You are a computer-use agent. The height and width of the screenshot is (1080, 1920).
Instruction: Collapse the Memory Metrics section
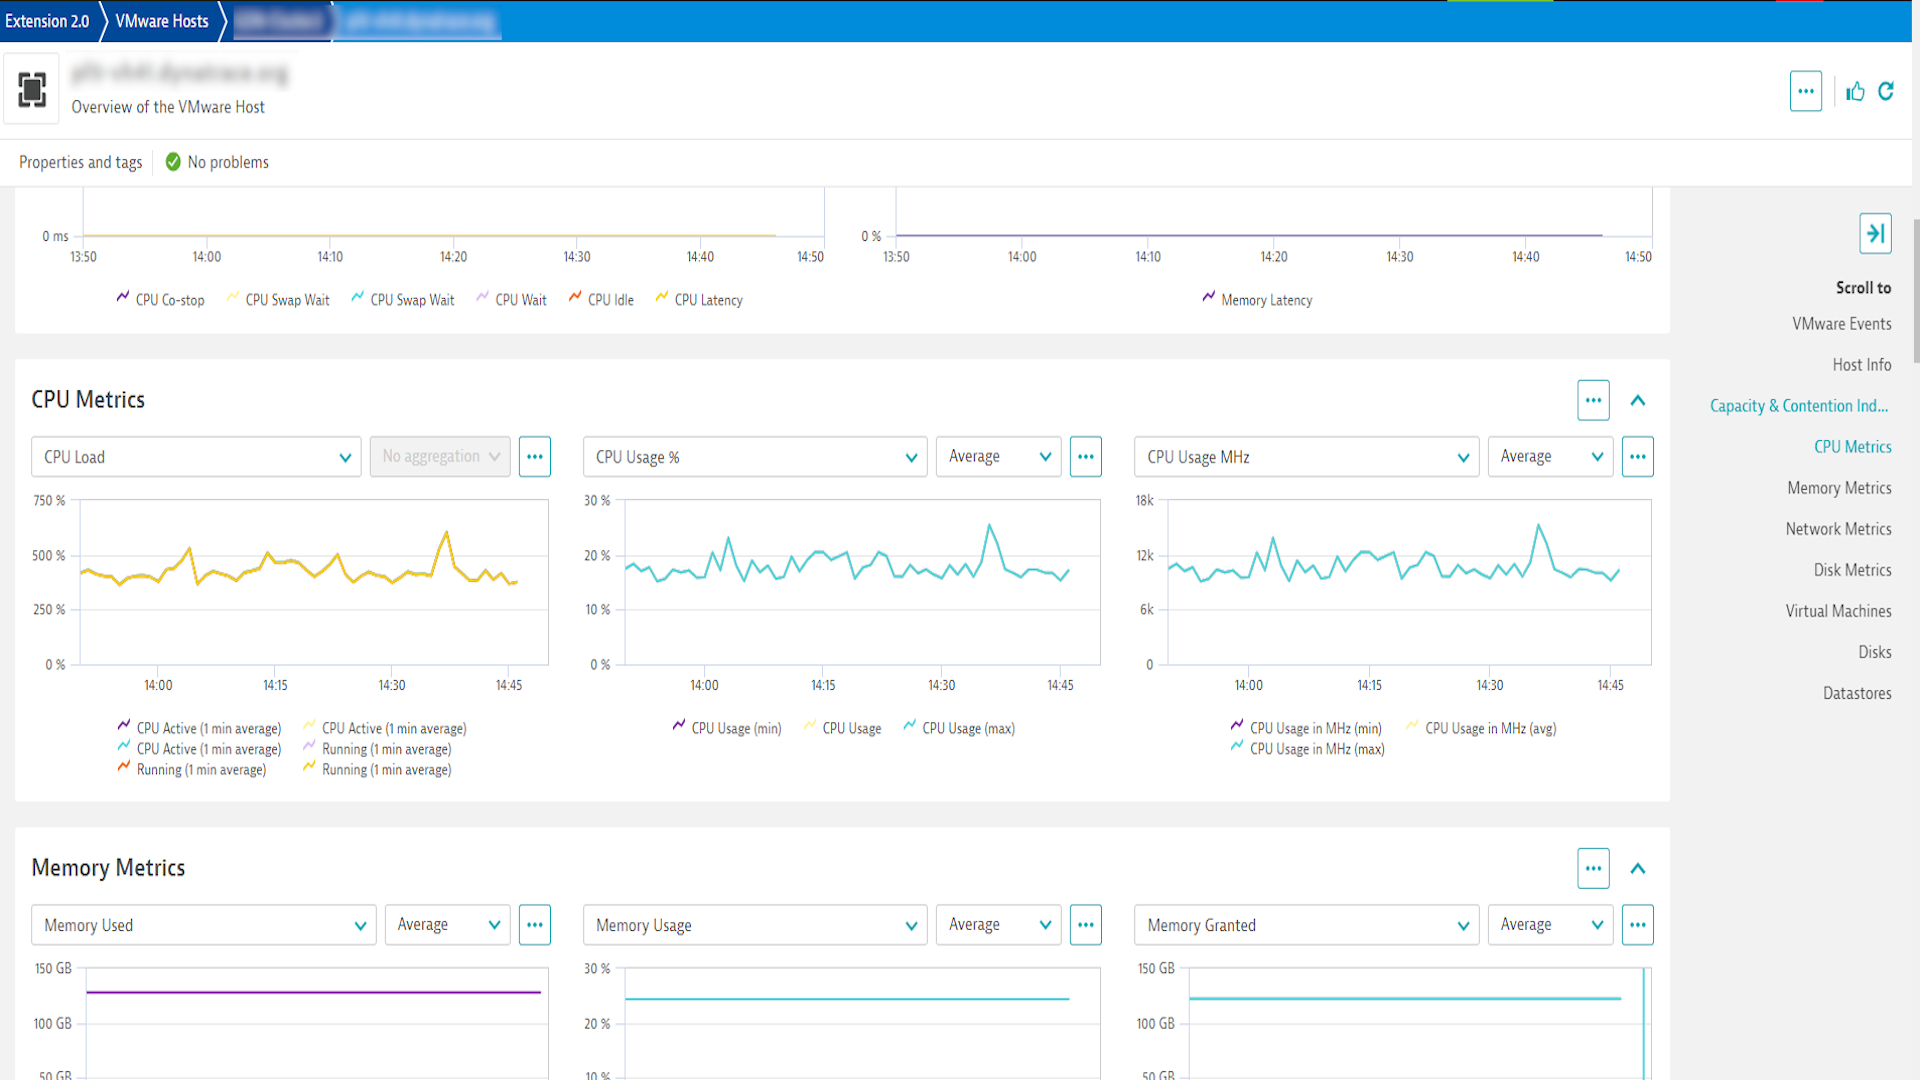pos(1638,868)
